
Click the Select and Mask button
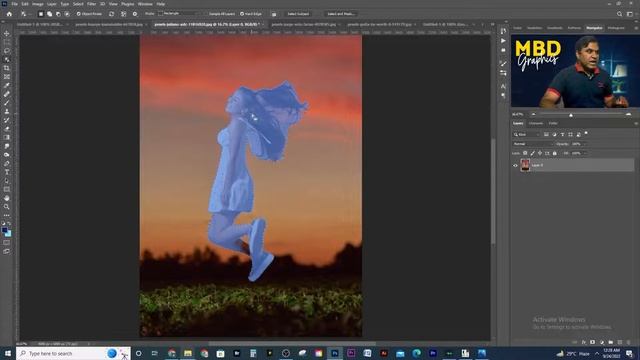pos(340,14)
